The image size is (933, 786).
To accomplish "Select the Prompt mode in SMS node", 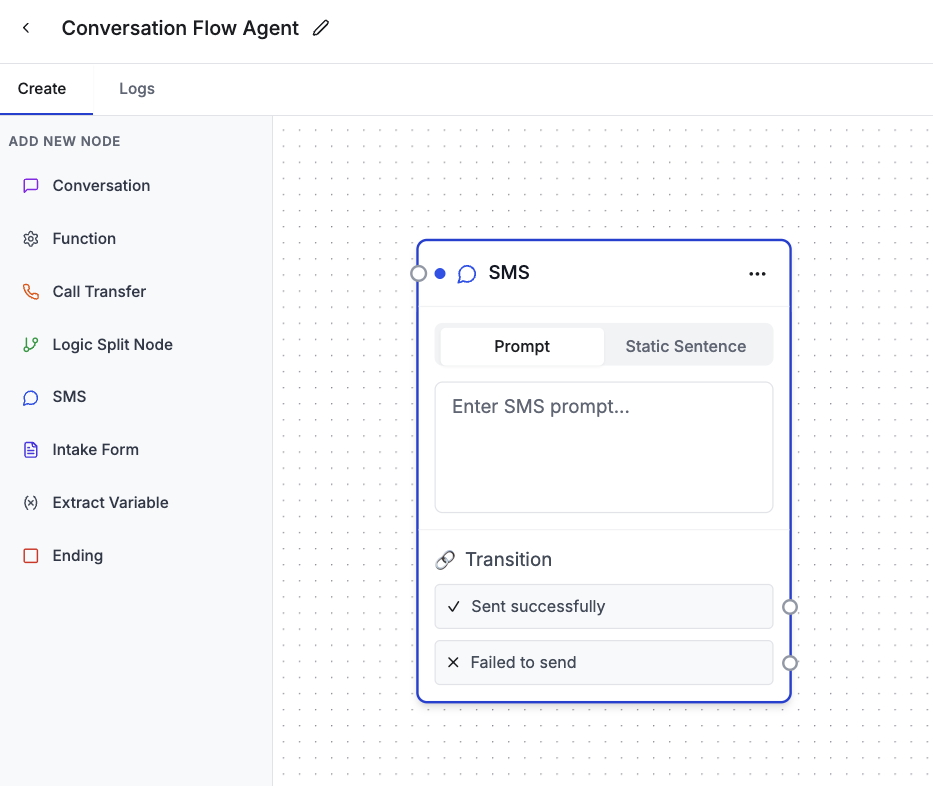I will [x=522, y=346].
